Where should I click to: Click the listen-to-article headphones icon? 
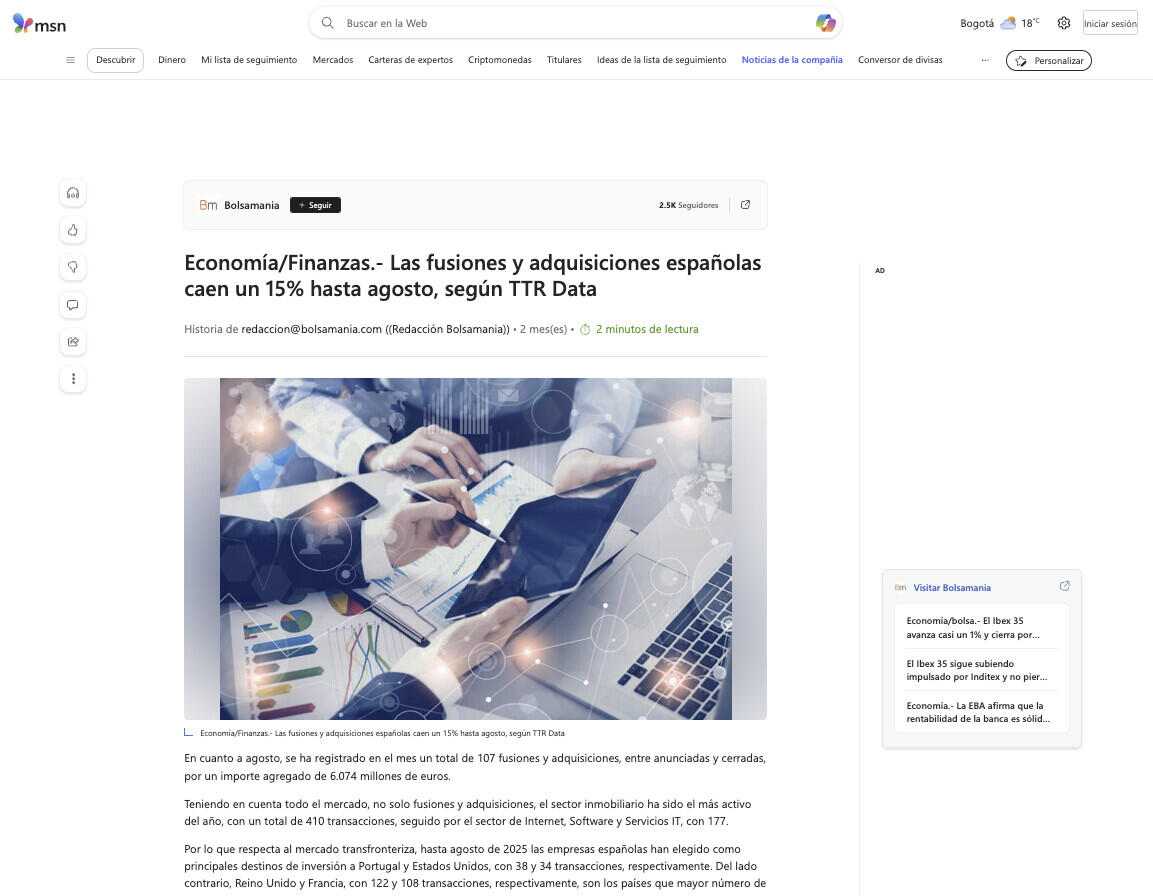click(x=73, y=193)
